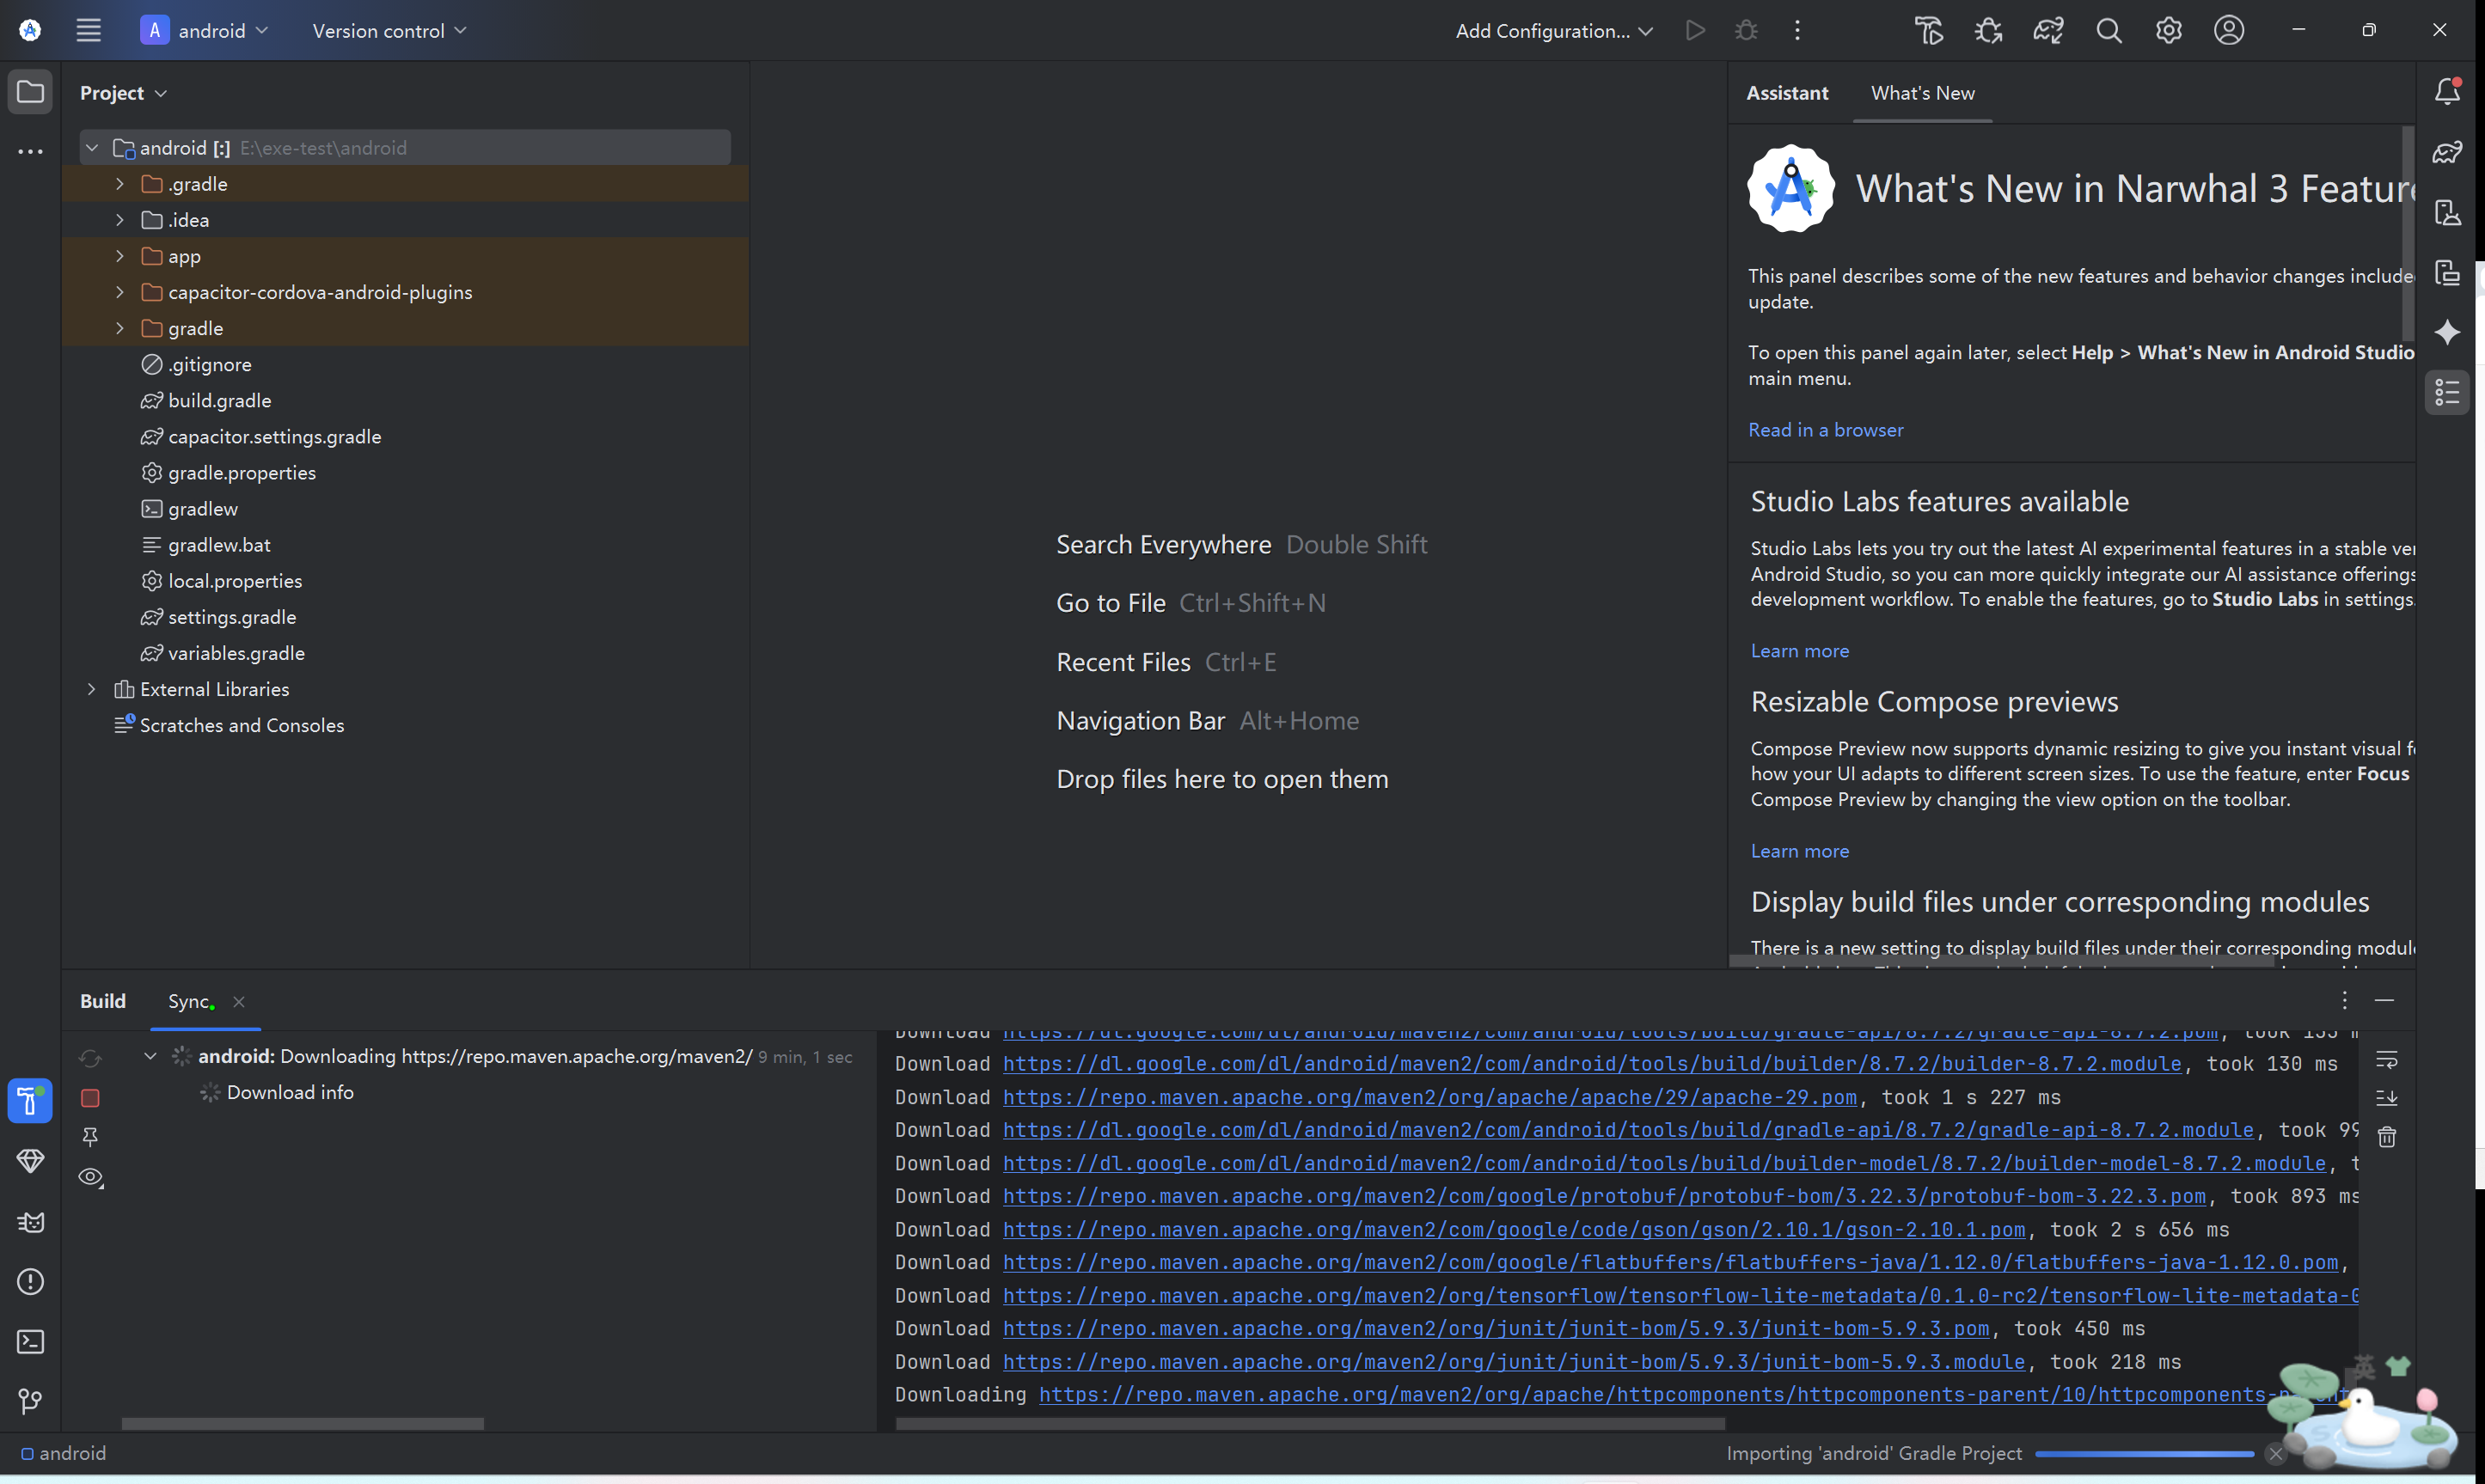
Task: Open the Add Configuration dropdown
Action: coord(1553,31)
